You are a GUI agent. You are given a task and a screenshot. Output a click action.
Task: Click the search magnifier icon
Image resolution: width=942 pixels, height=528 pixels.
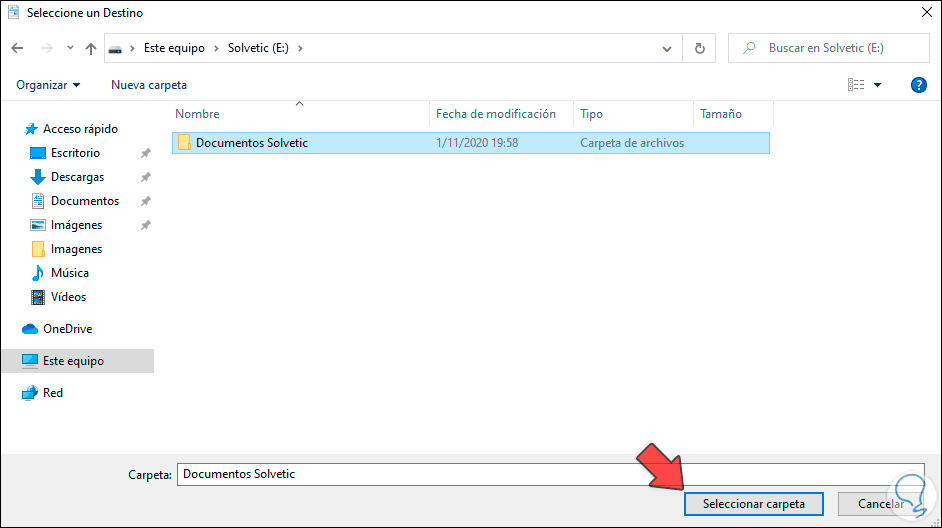point(749,47)
